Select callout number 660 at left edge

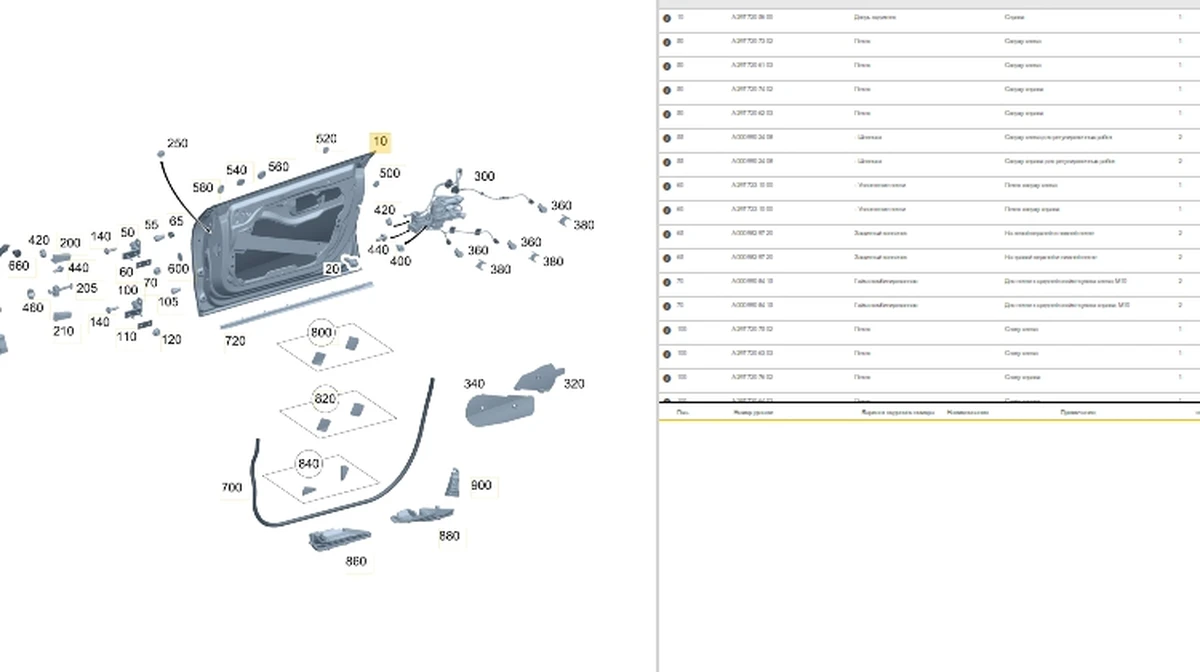click(19, 266)
